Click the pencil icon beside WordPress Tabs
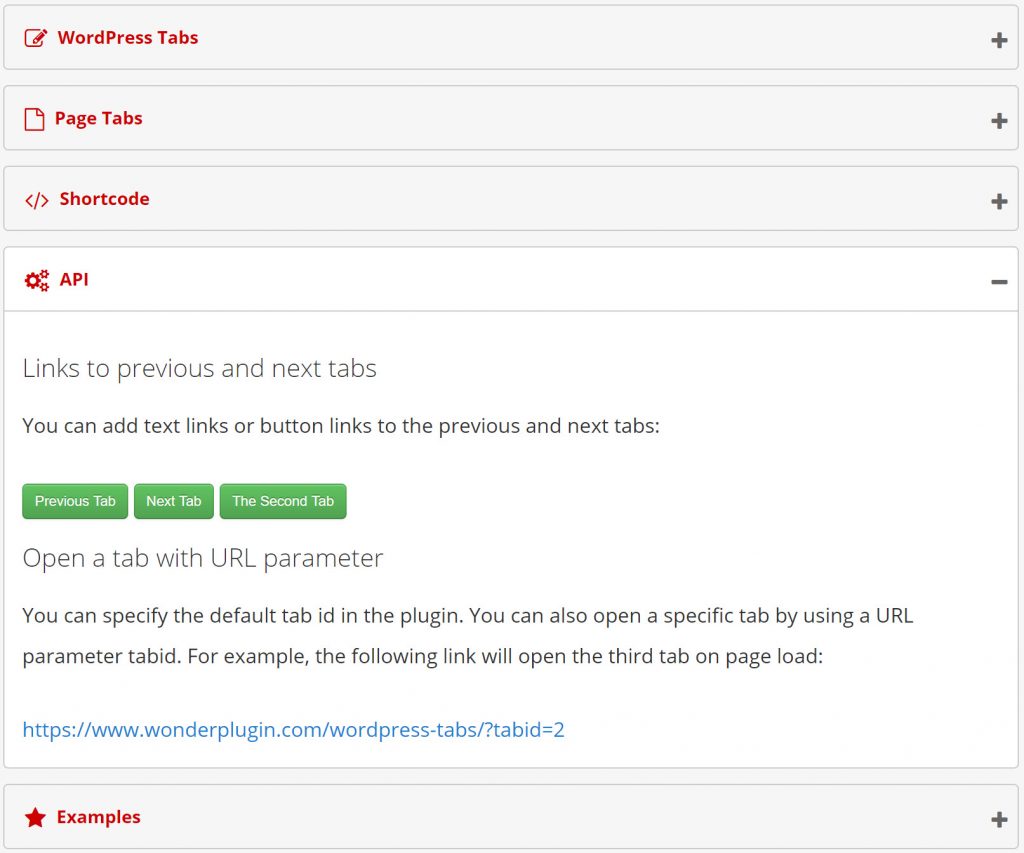Image resolution: width=1024 pixels, height=853 pixels. (36, 37)
